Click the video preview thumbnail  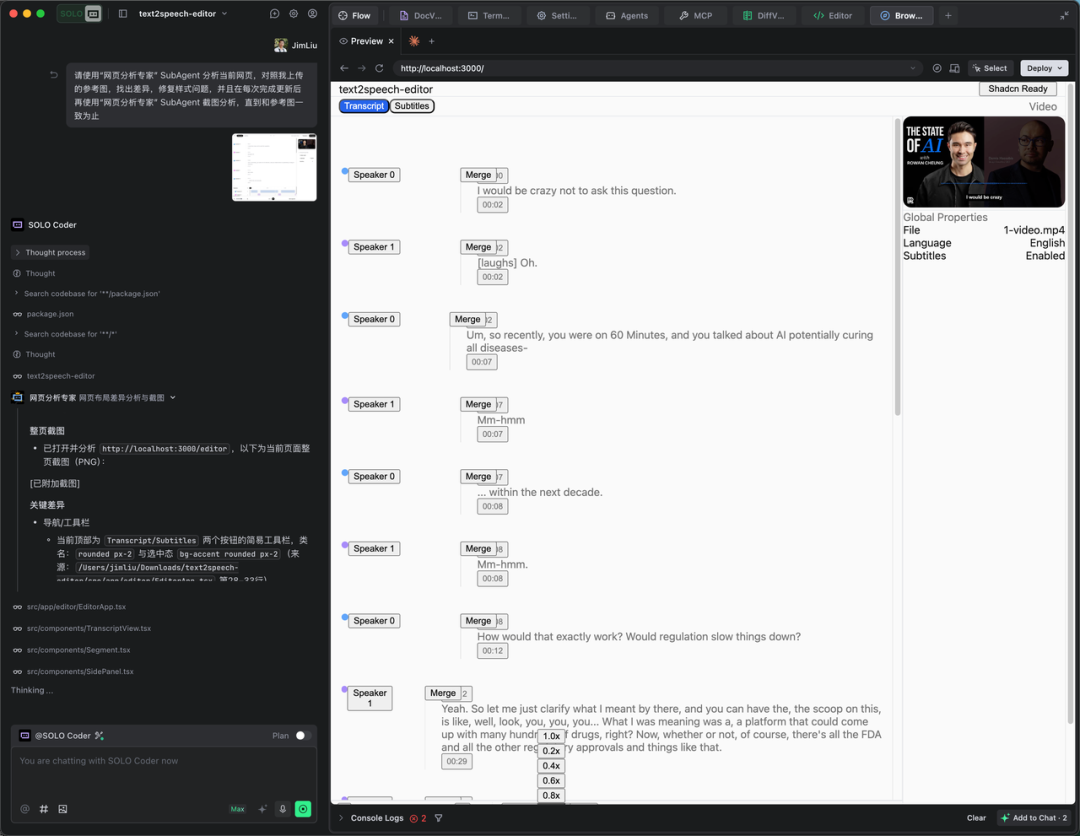[x=983, y=162]
